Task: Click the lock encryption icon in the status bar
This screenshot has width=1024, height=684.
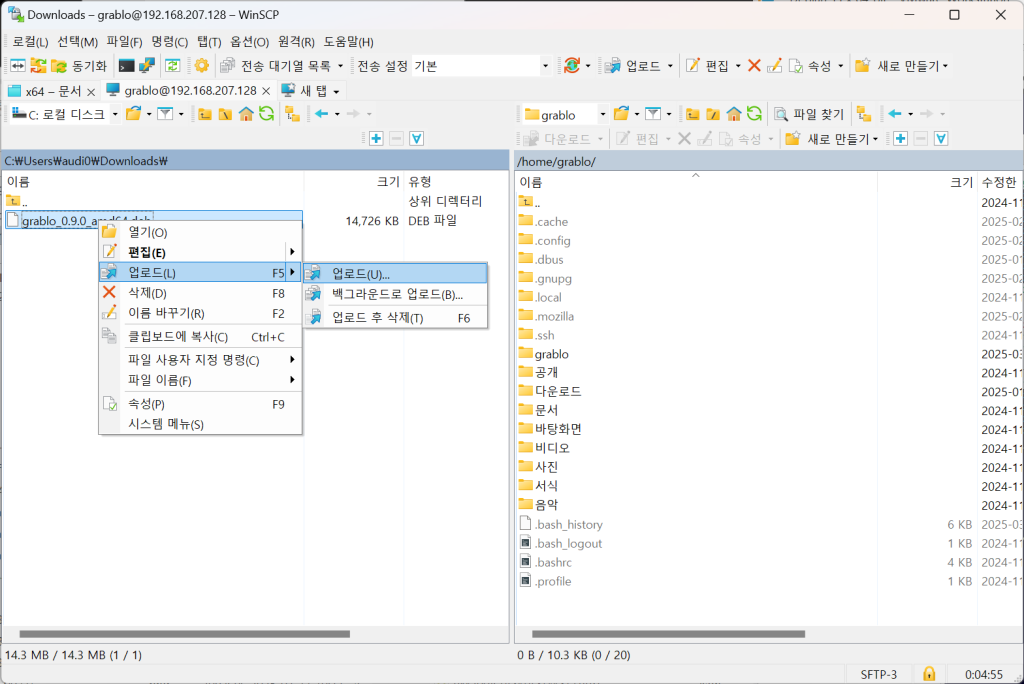Action: (x=929, y=674)
